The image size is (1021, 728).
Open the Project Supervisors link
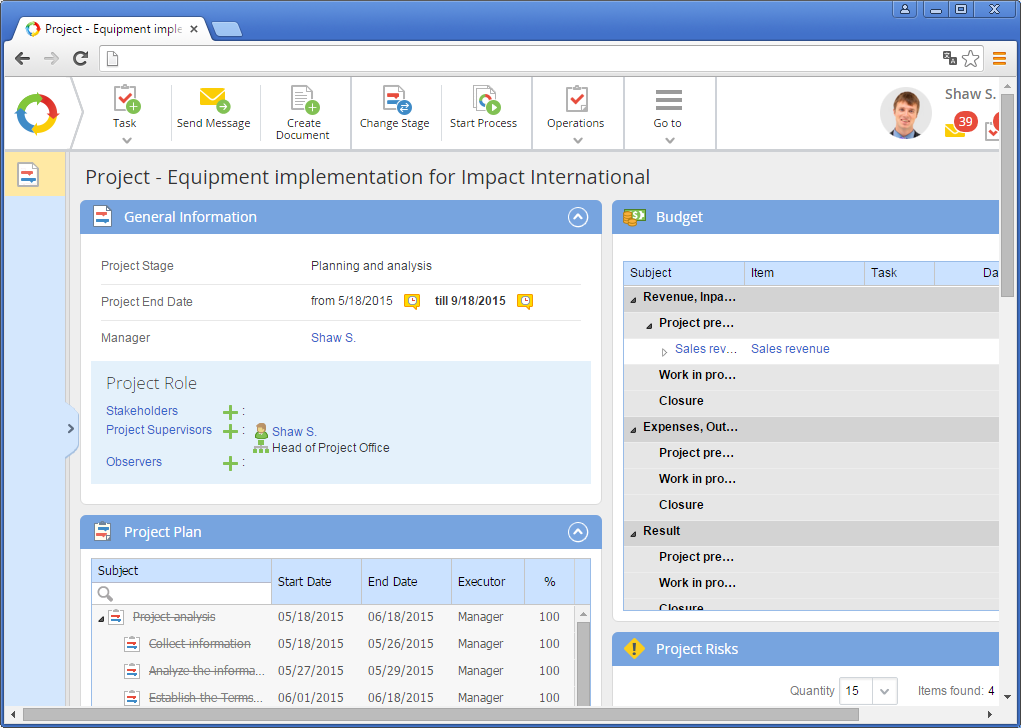coord(159,430)
